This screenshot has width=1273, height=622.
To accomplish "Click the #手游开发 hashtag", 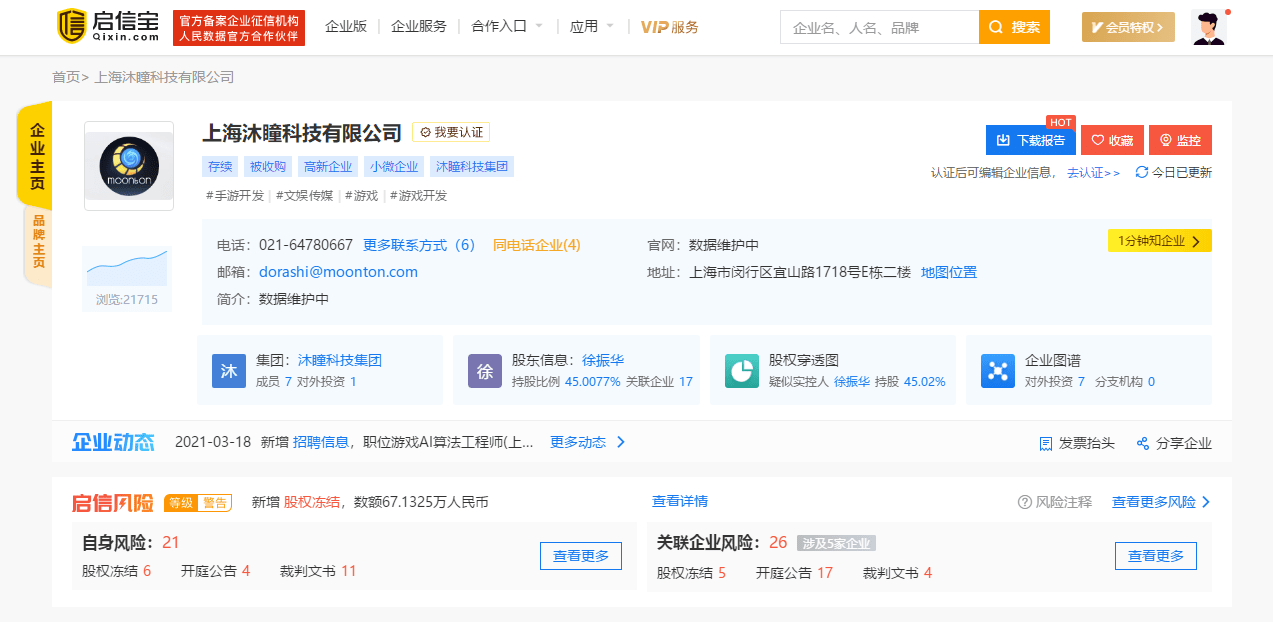I will coord(235,196).
